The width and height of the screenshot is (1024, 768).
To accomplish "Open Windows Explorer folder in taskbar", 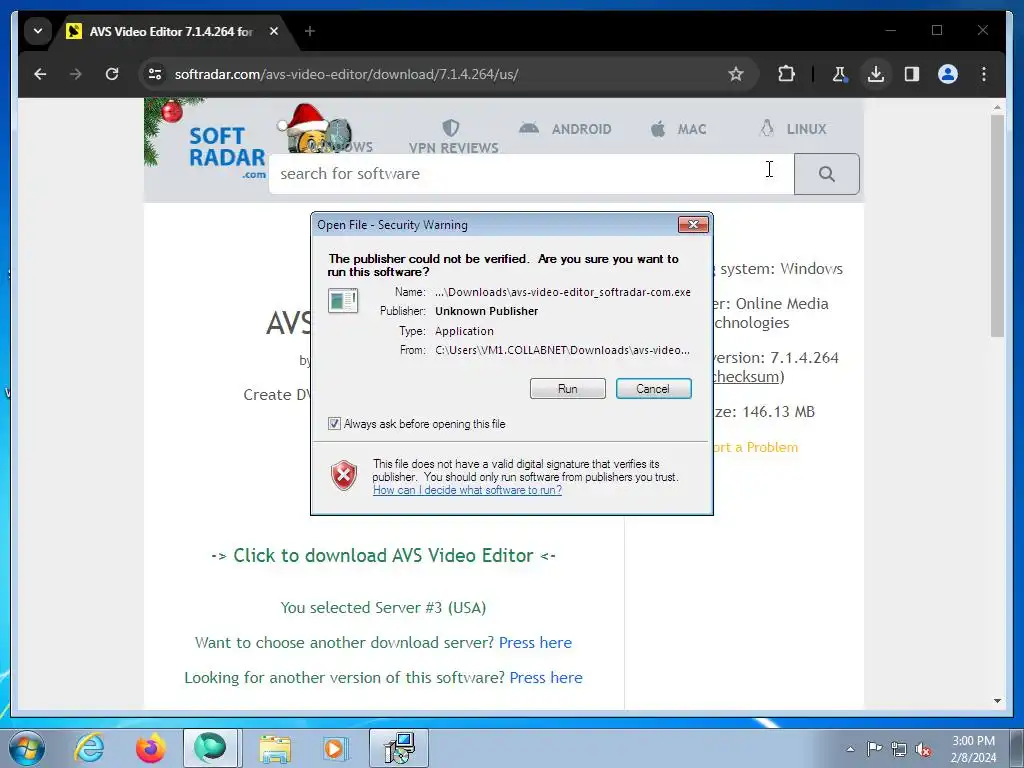I will [x=275, y=748].
